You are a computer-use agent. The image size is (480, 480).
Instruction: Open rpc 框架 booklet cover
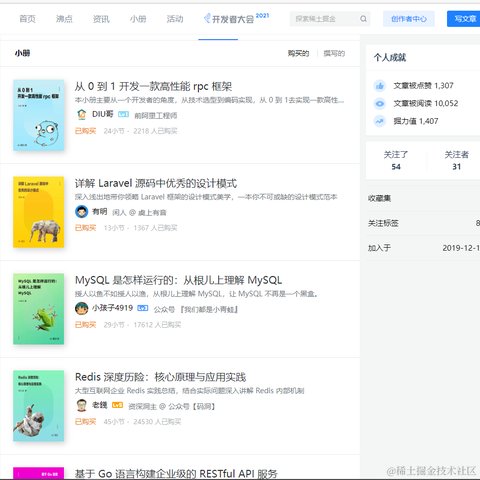[39, 115]
